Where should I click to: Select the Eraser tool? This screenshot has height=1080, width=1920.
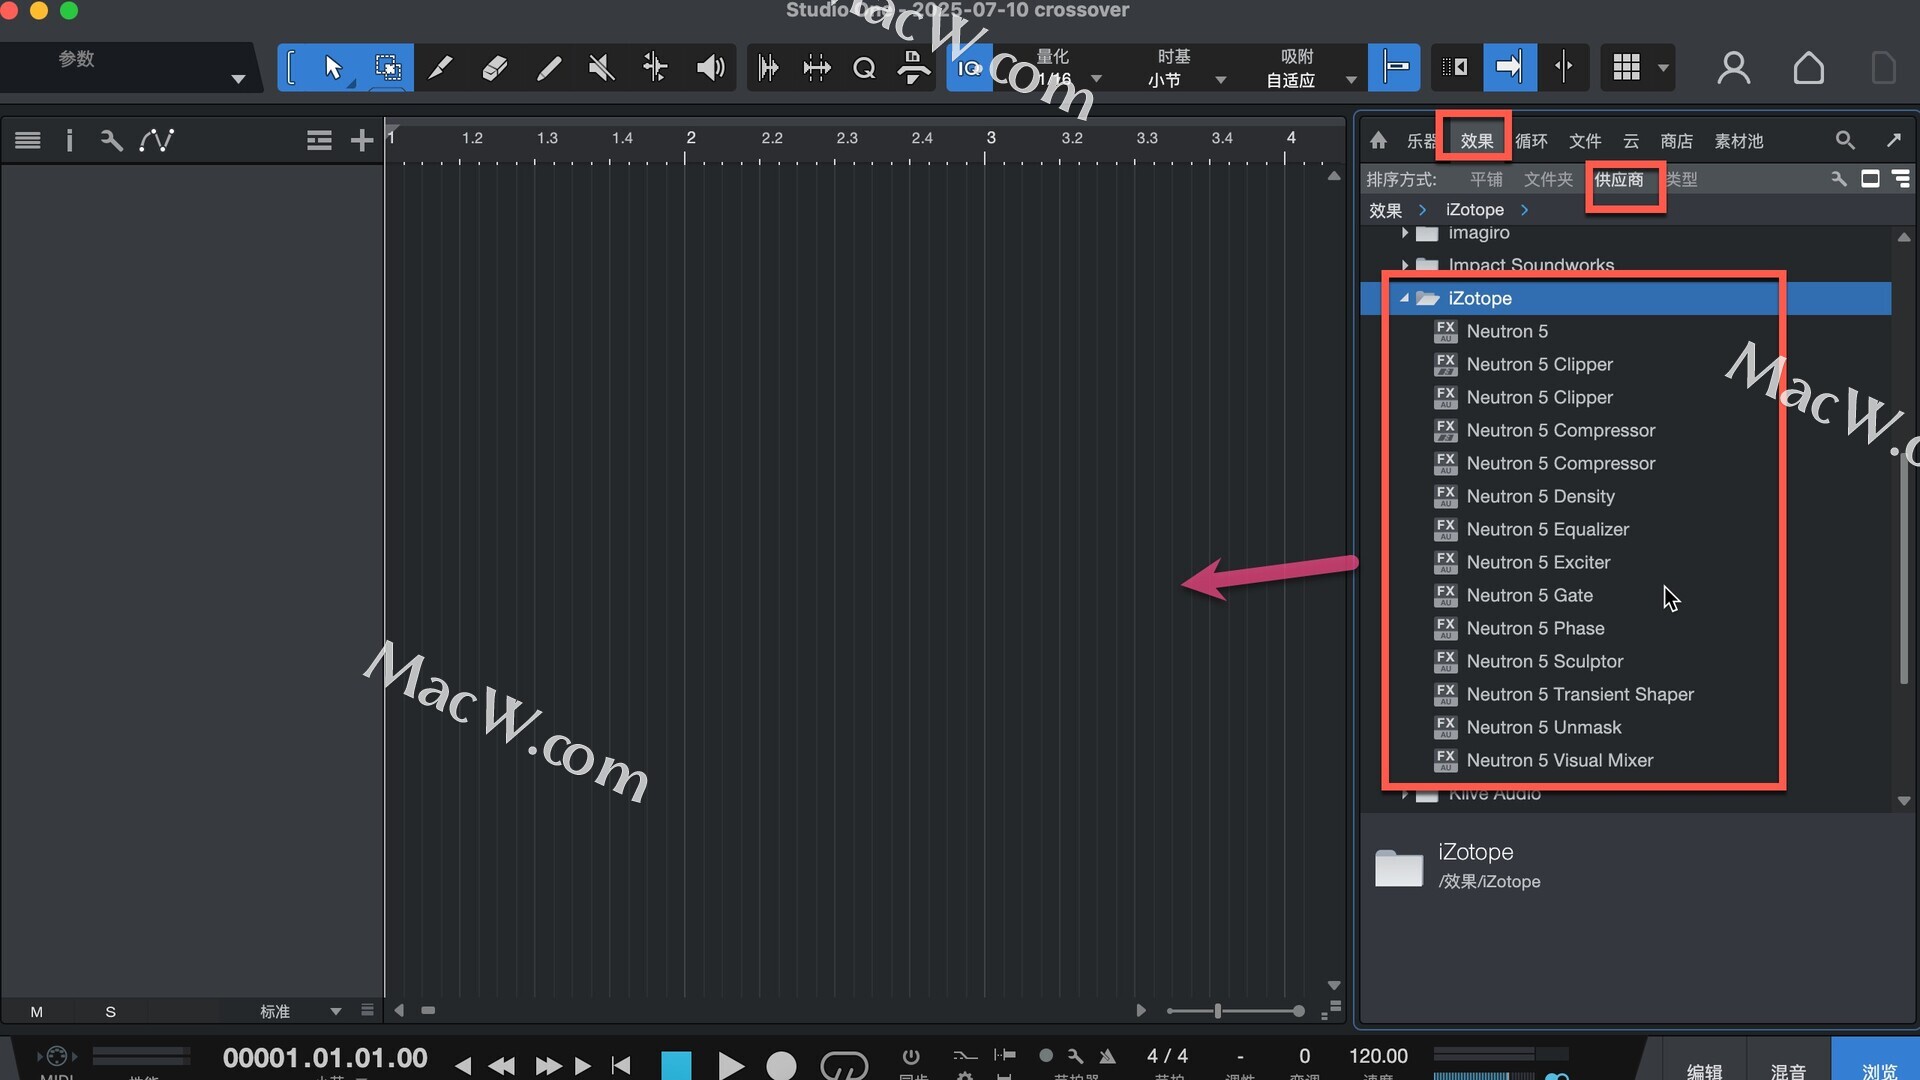tap(494, 68)
